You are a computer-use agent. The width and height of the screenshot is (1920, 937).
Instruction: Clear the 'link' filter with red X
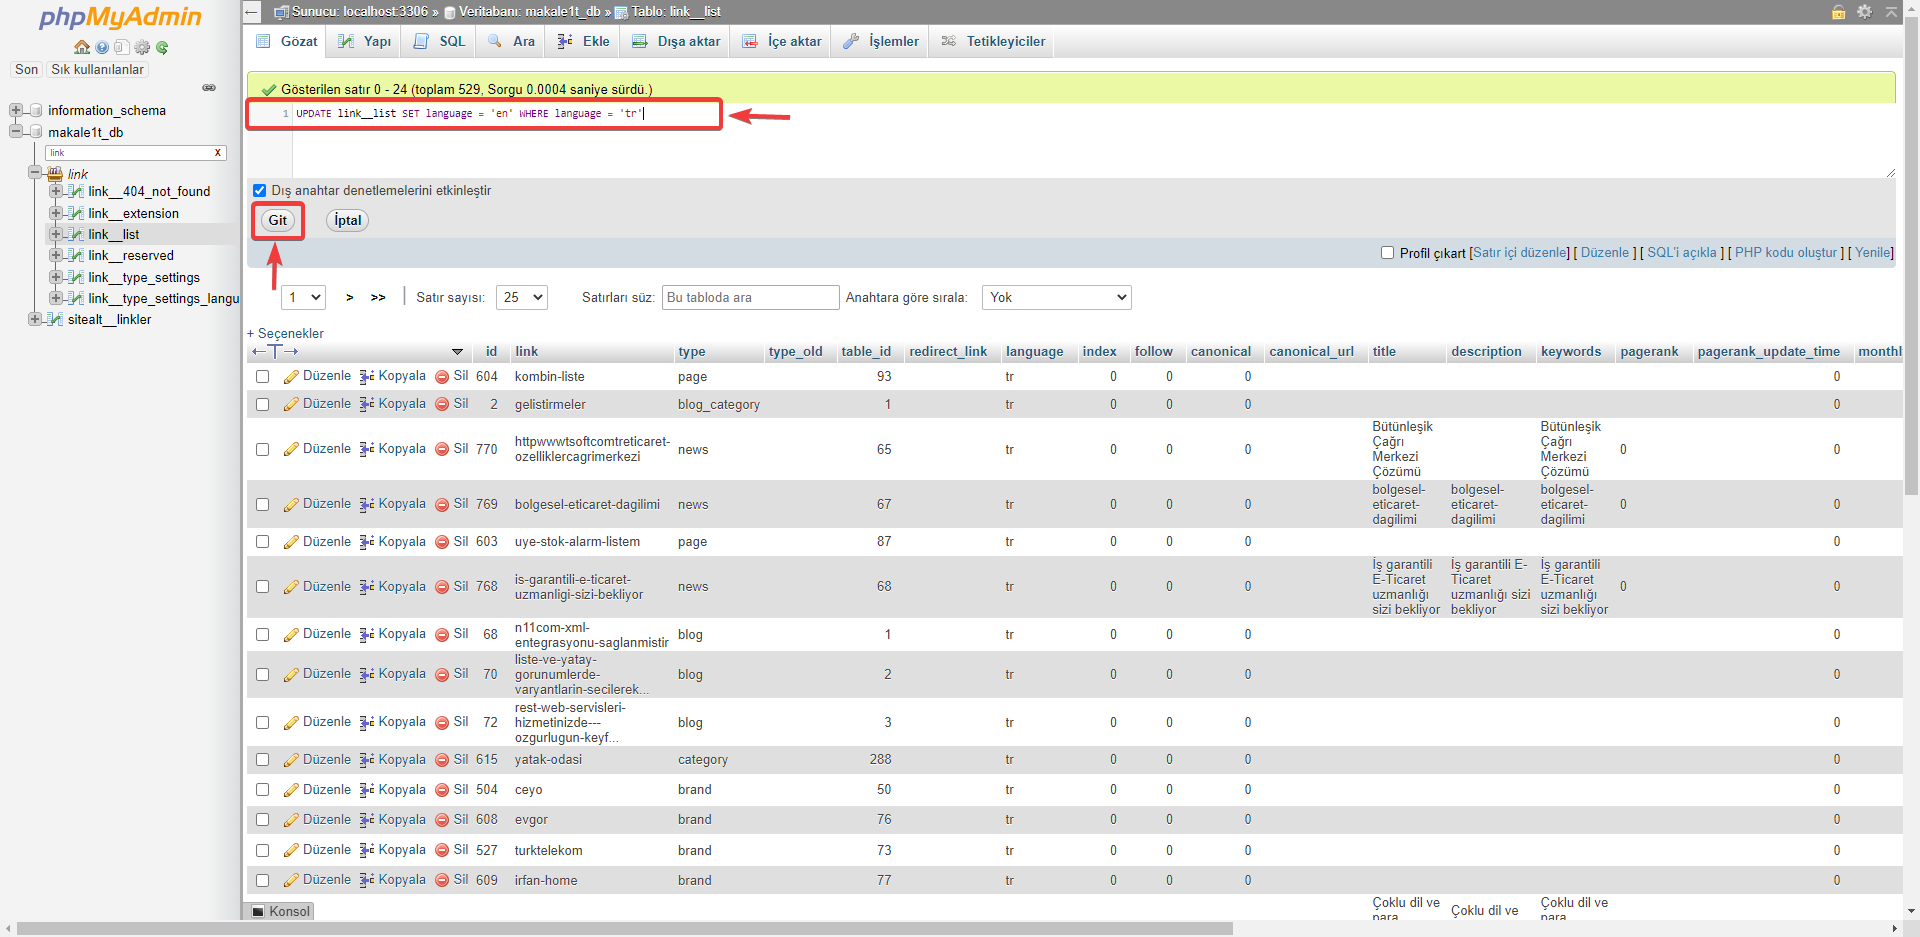point(217,153)
